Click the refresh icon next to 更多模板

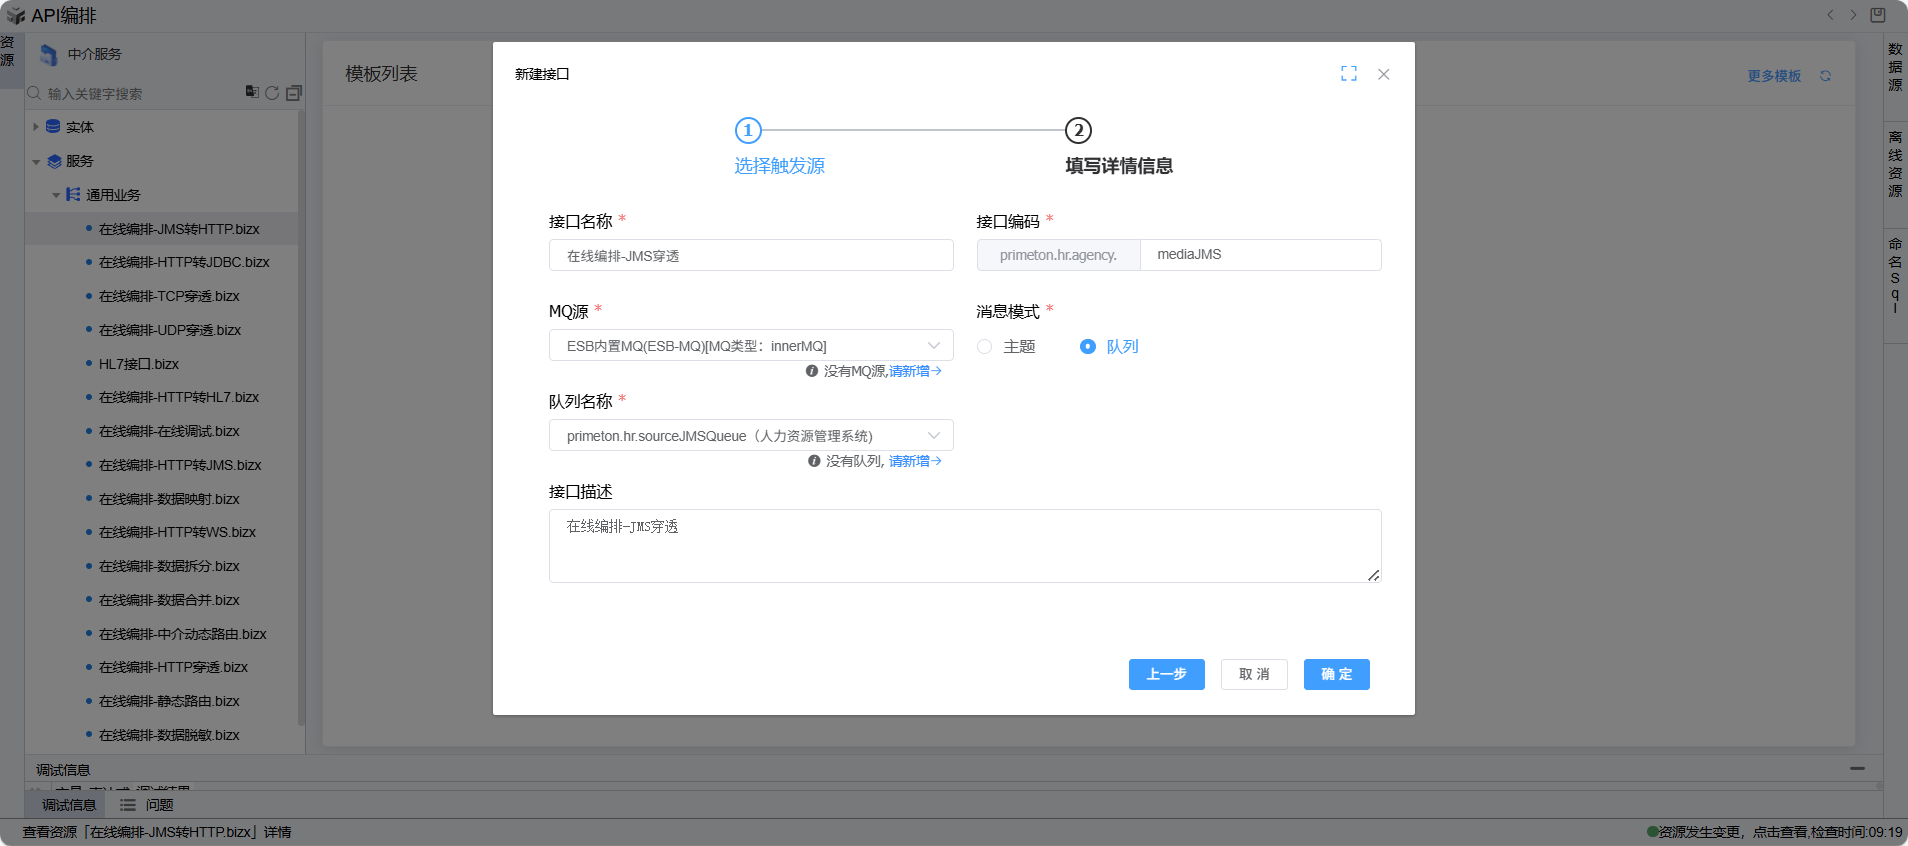[x=1825, y=76]
